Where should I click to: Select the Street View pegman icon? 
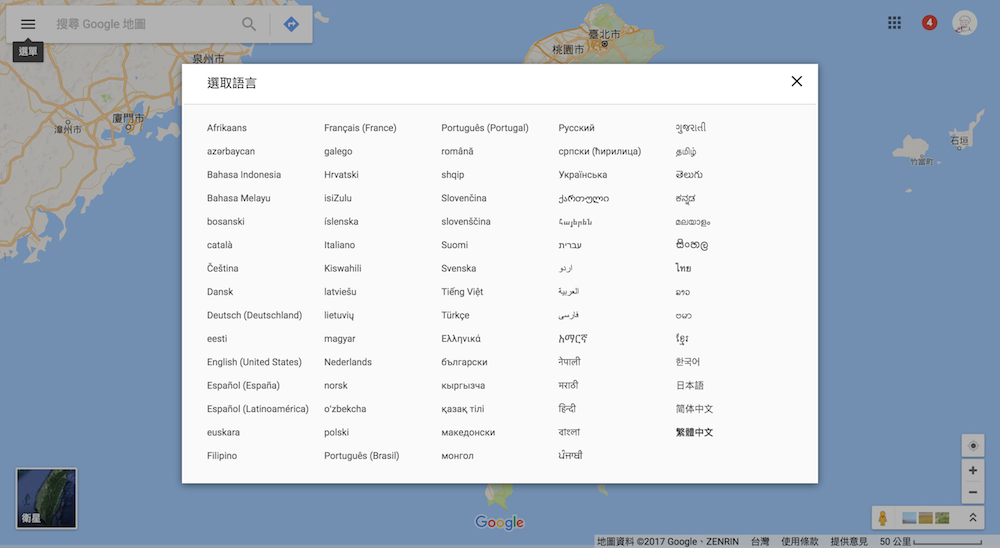[883, 518]
